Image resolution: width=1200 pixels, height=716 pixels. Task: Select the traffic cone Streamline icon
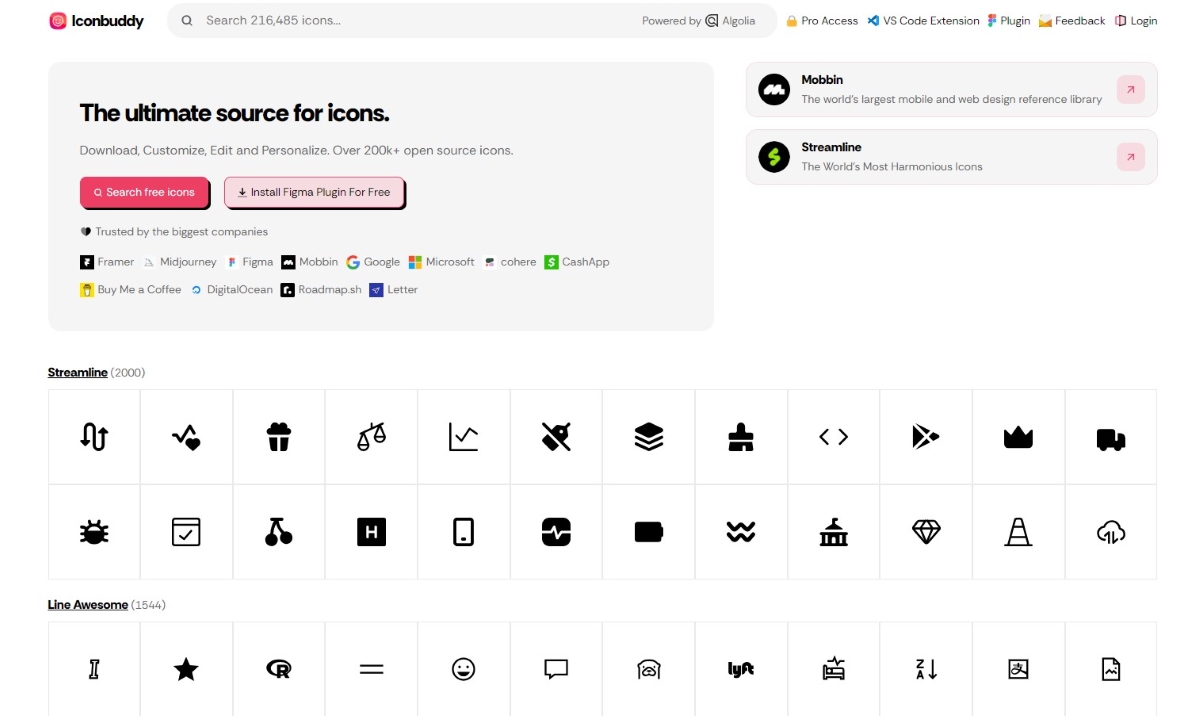(x=1018, y=532)
